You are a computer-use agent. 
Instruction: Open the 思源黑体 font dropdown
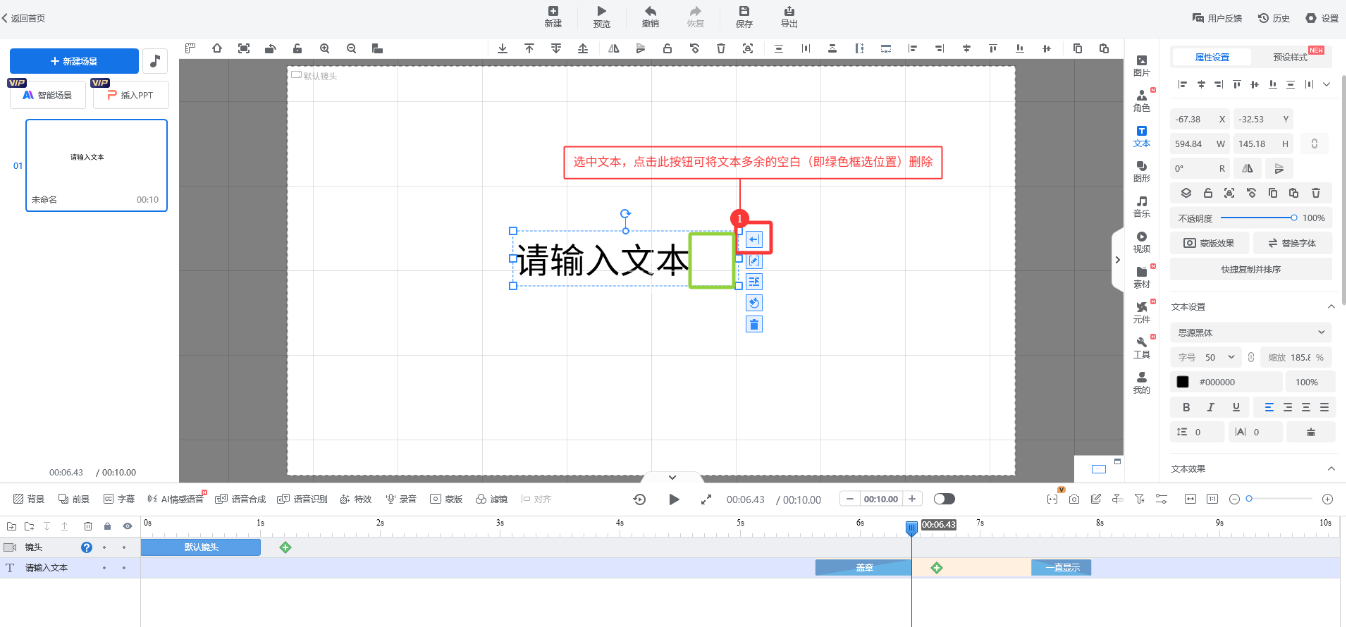coord(1250,332)
